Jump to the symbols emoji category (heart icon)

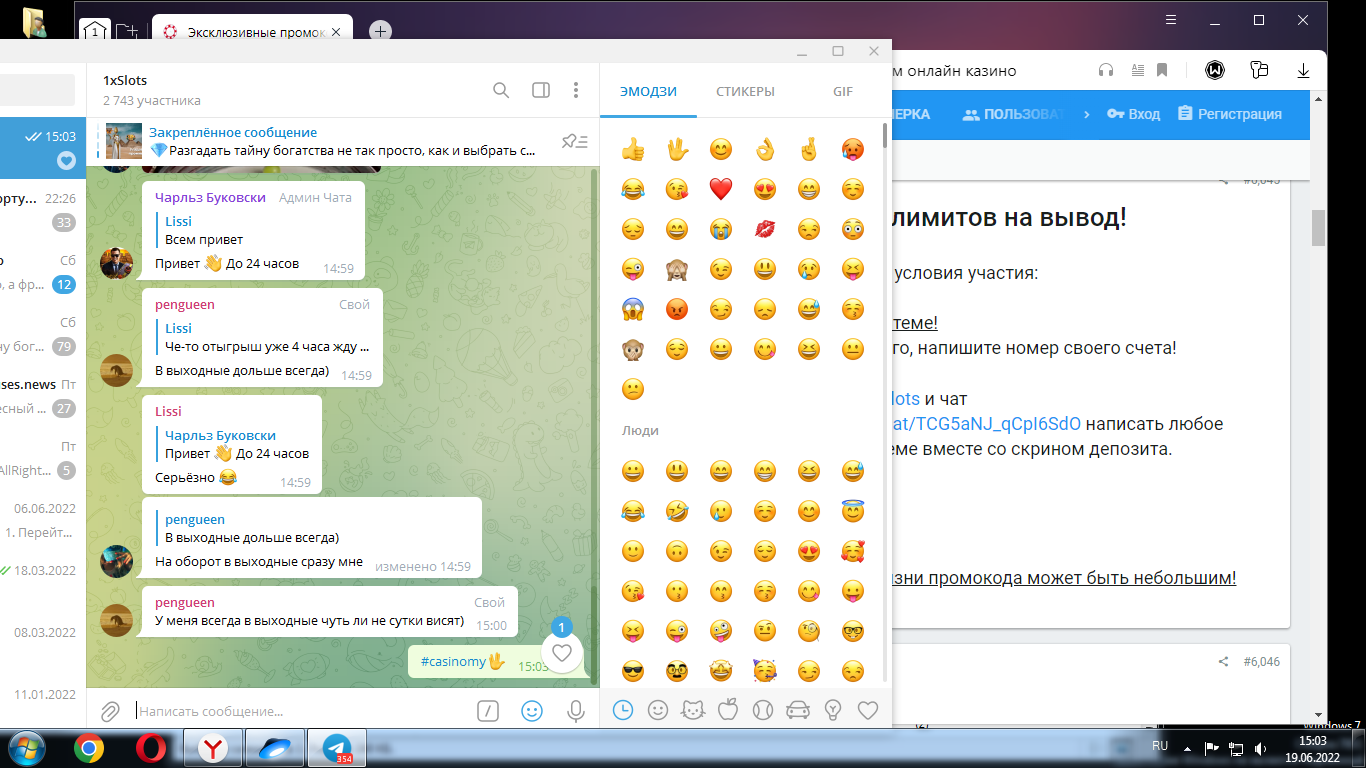[868, 710]
